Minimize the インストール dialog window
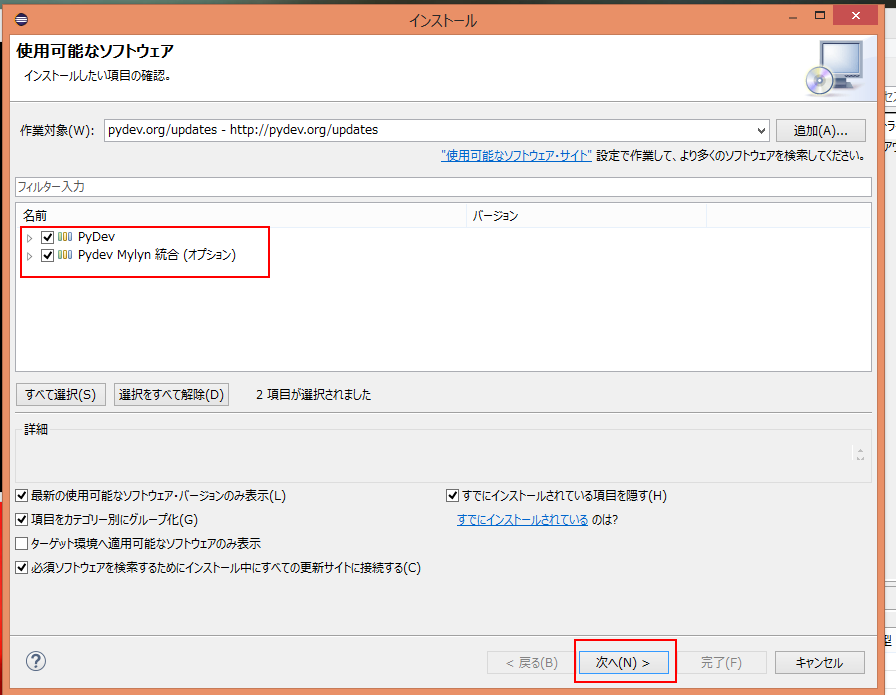The height and width of the screenshot is (695, 896). point(793,17)
